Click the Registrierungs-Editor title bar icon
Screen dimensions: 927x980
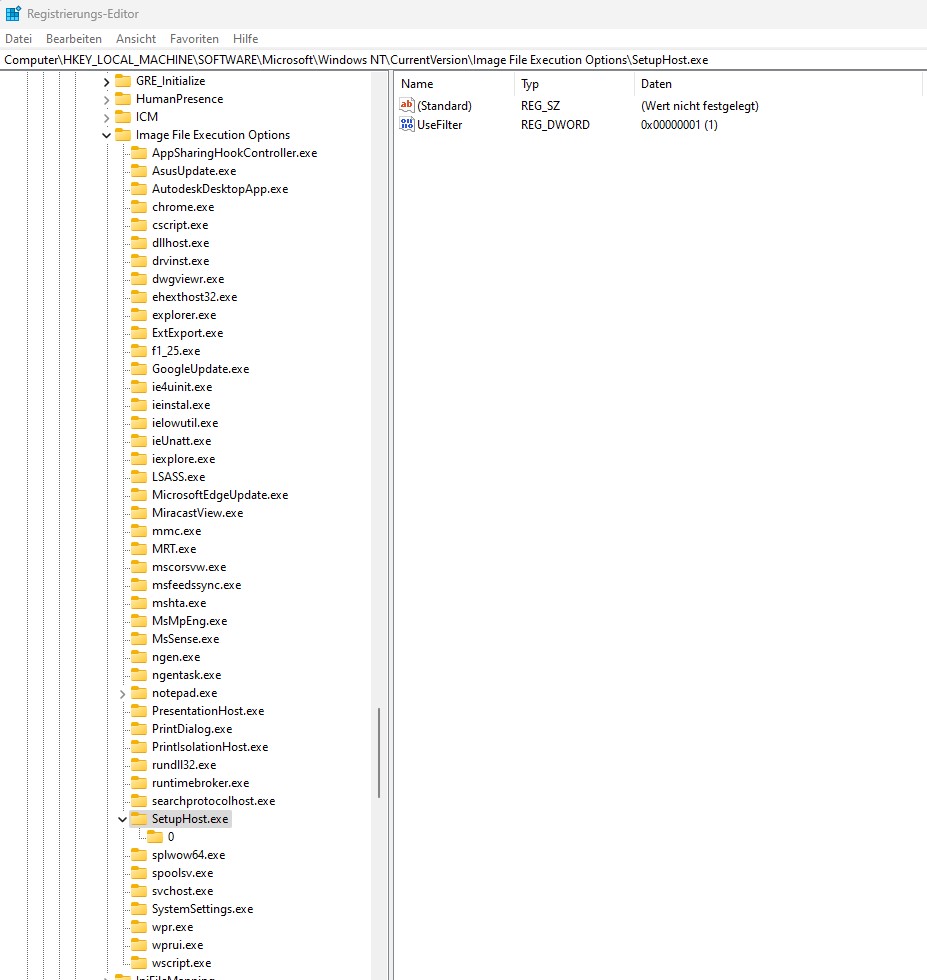pyautogui.click(x=11, y=13)
